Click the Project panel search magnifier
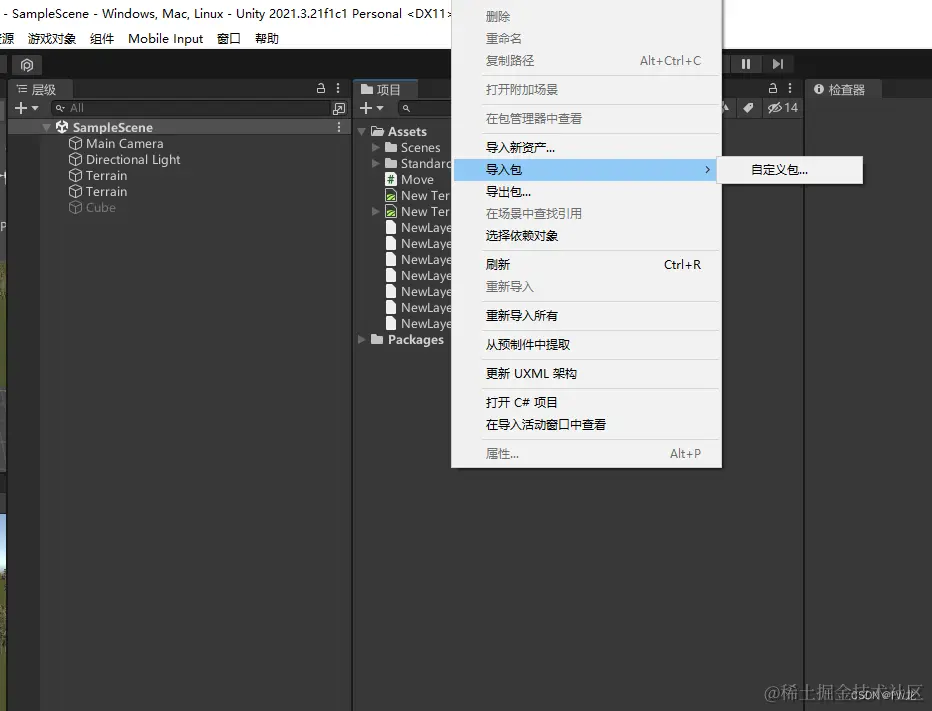 pos(407,108)
